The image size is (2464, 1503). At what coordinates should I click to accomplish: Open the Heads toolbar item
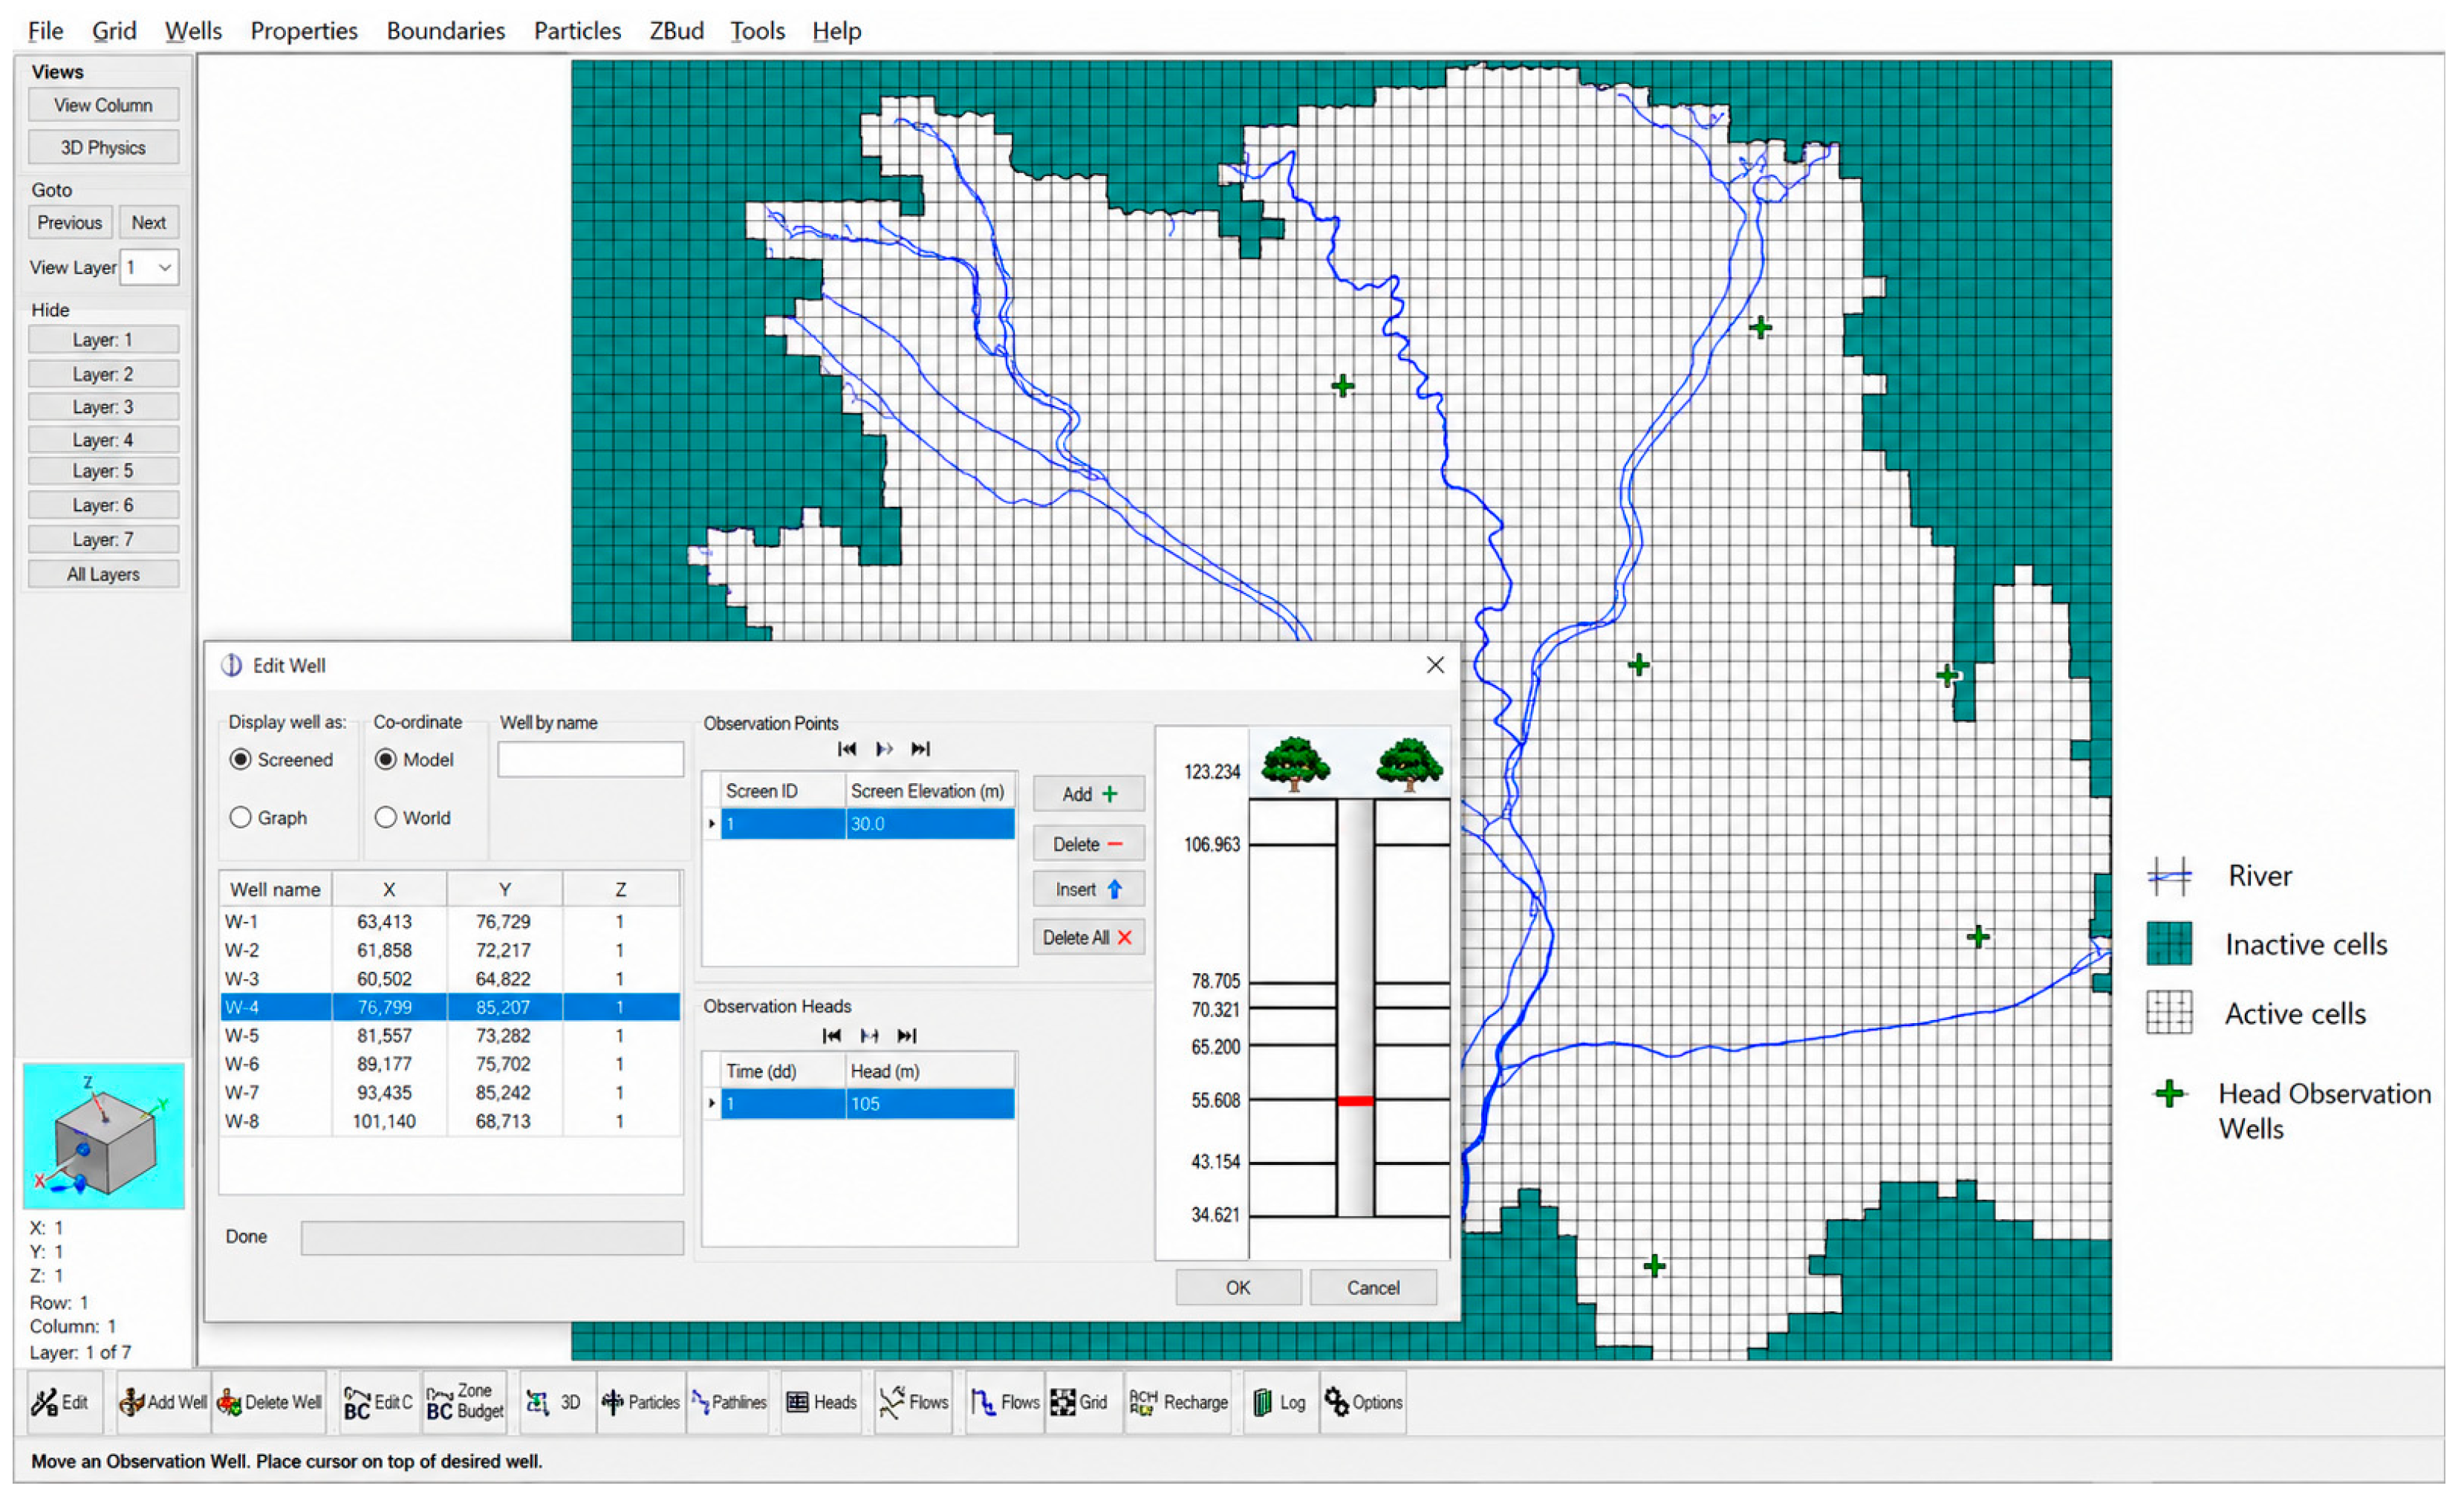822,1402
